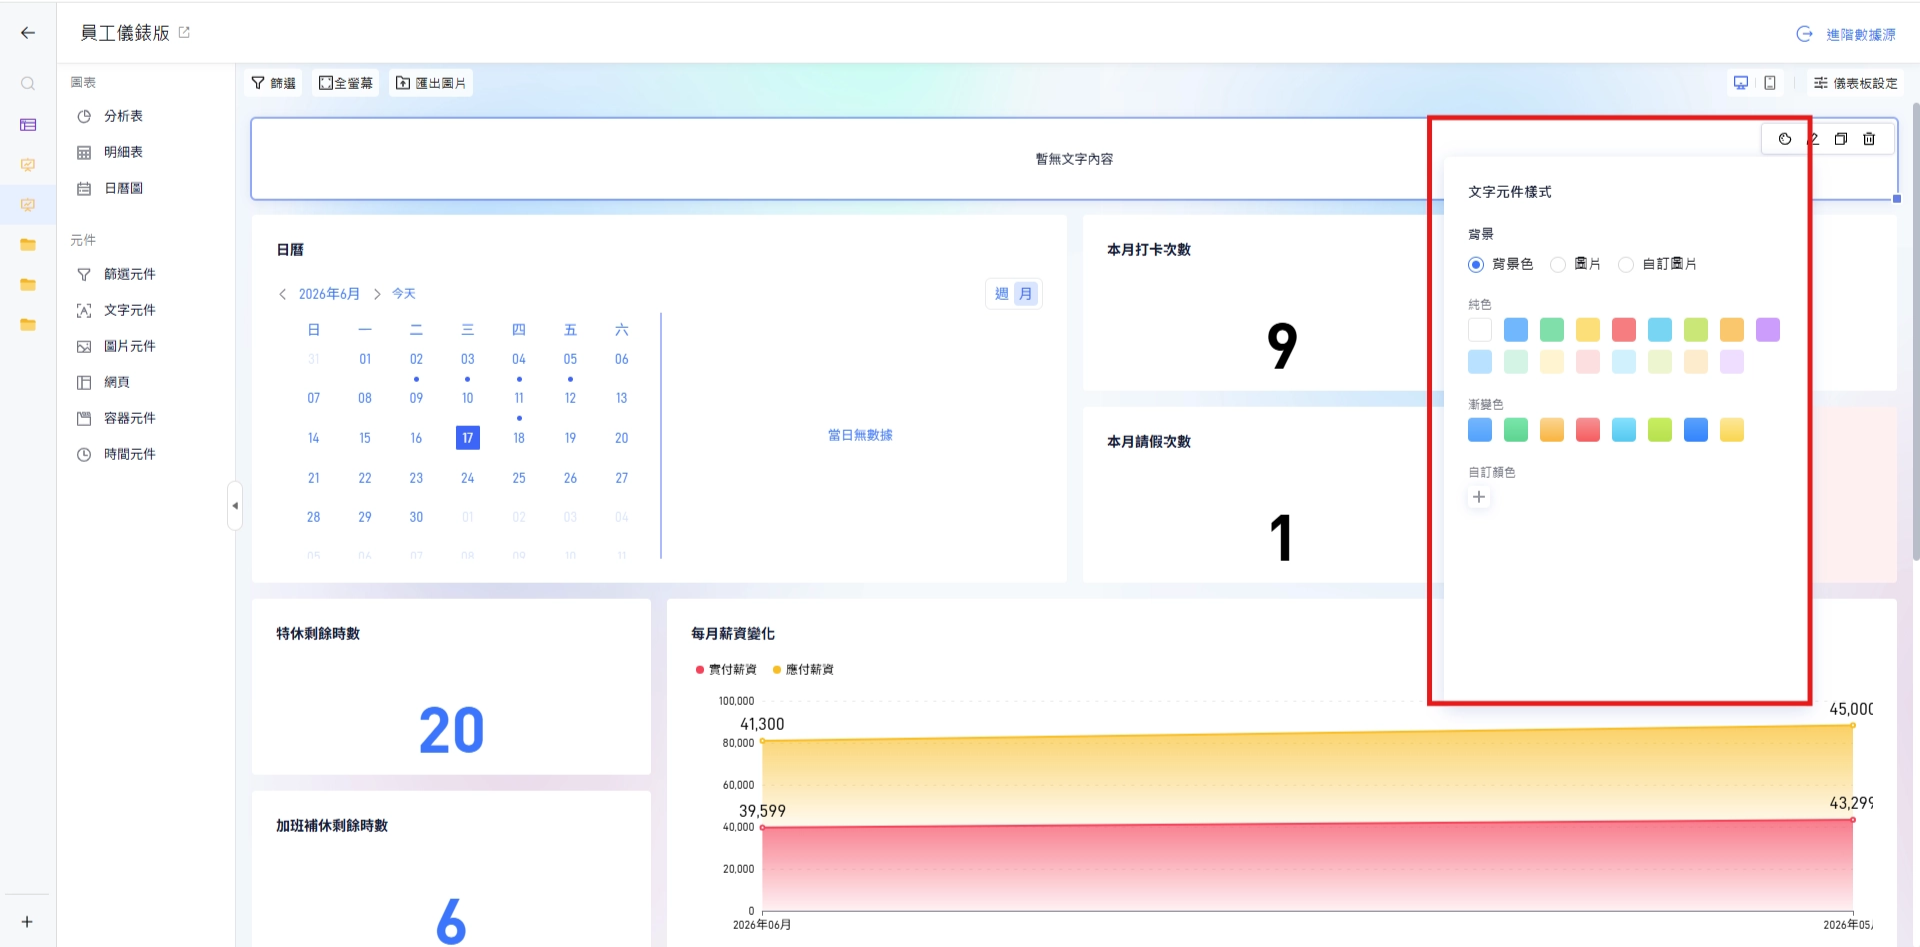Viewport: 1920px width, 947px height.
Task: Open dashboard title external link icon
Action: pyautogui.click(x=184, y=32)
